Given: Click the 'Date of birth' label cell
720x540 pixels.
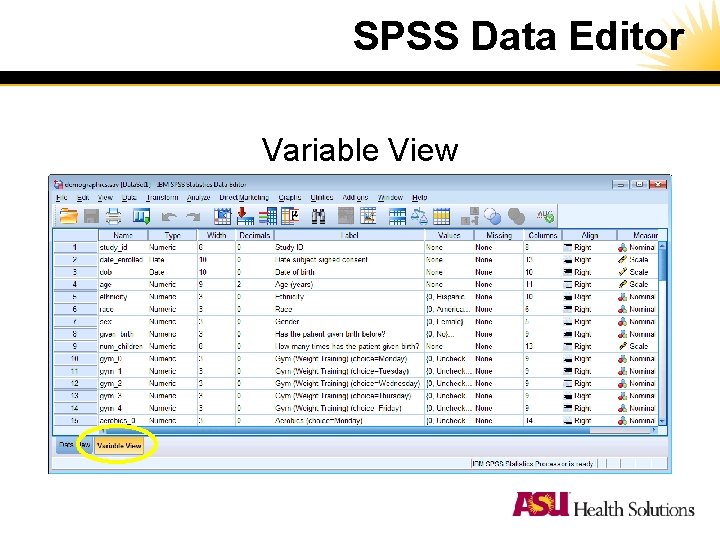Looking at the screenshot, I should [349, 272].
